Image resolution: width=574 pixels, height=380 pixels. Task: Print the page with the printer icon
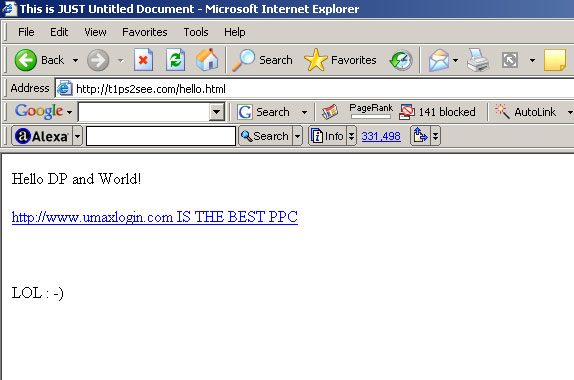click(x=478, y=60)
